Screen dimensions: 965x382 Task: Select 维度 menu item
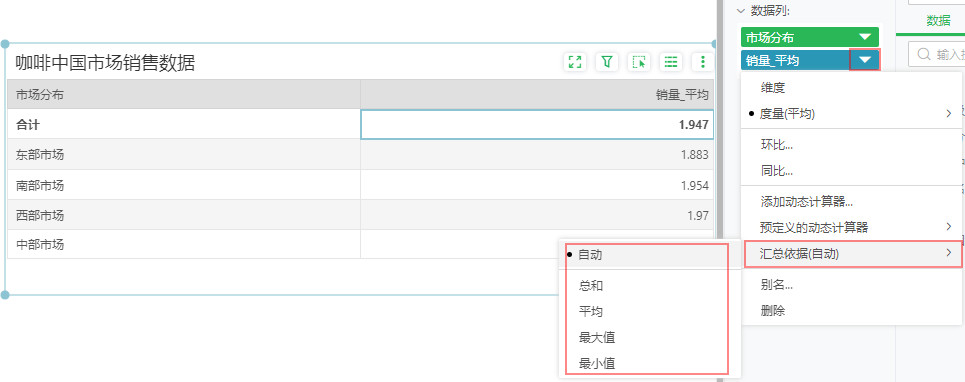(x=852, y=88)
